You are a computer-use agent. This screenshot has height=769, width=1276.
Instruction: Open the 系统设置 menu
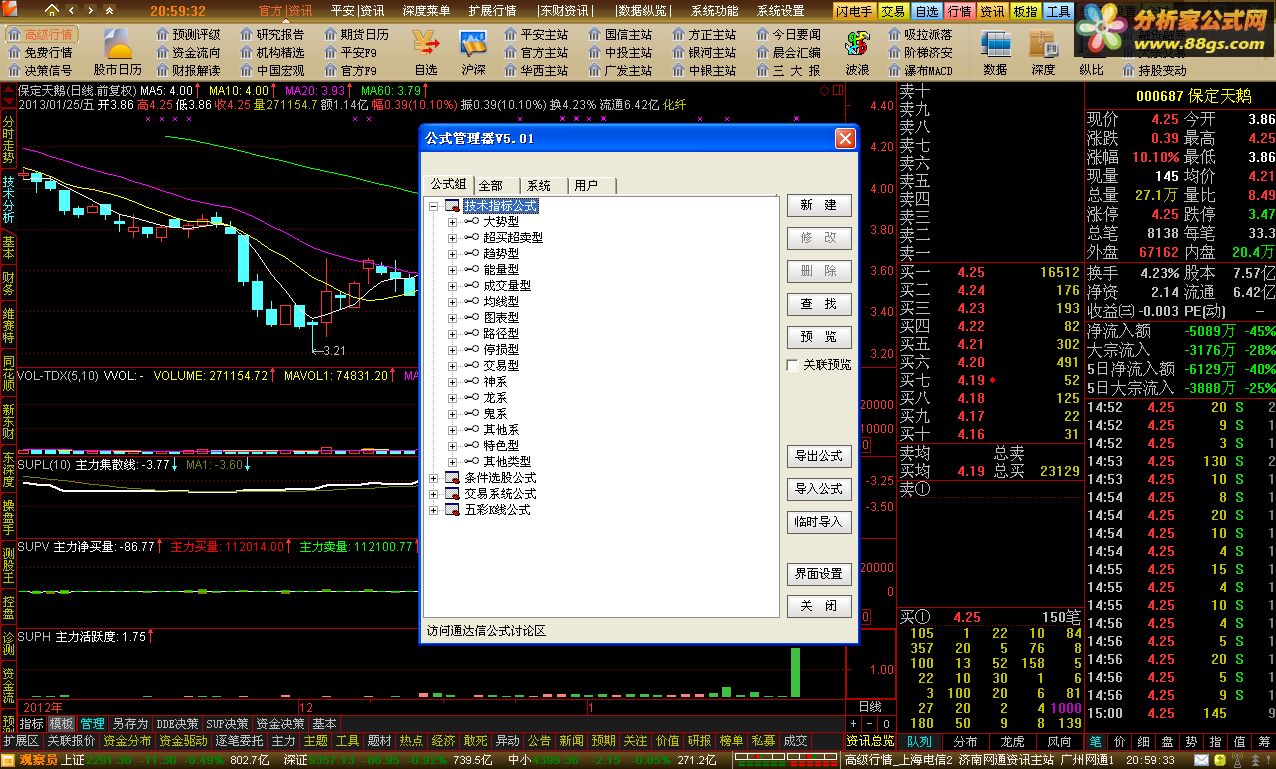pos(780,11)
